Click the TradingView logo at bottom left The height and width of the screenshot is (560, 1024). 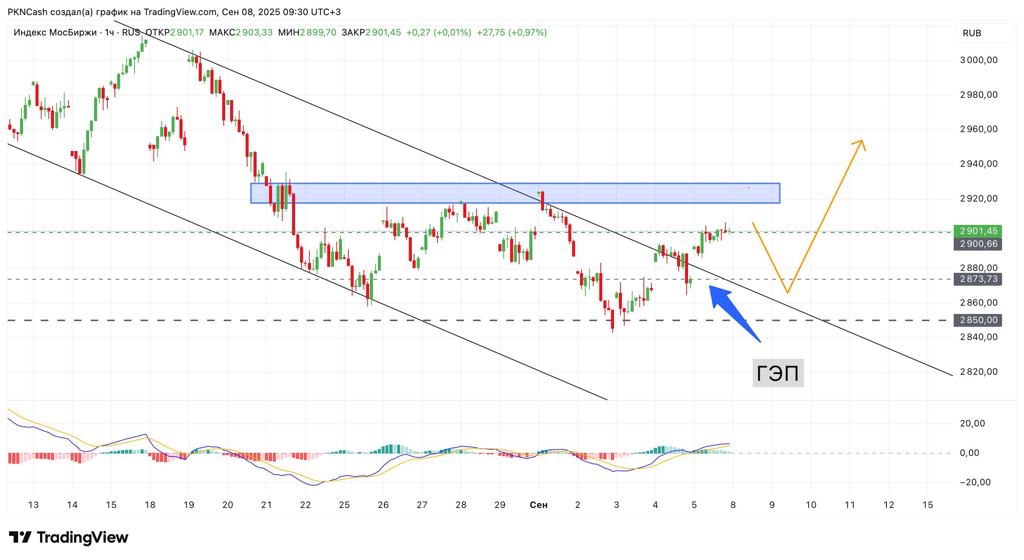(x=68, y=538)
